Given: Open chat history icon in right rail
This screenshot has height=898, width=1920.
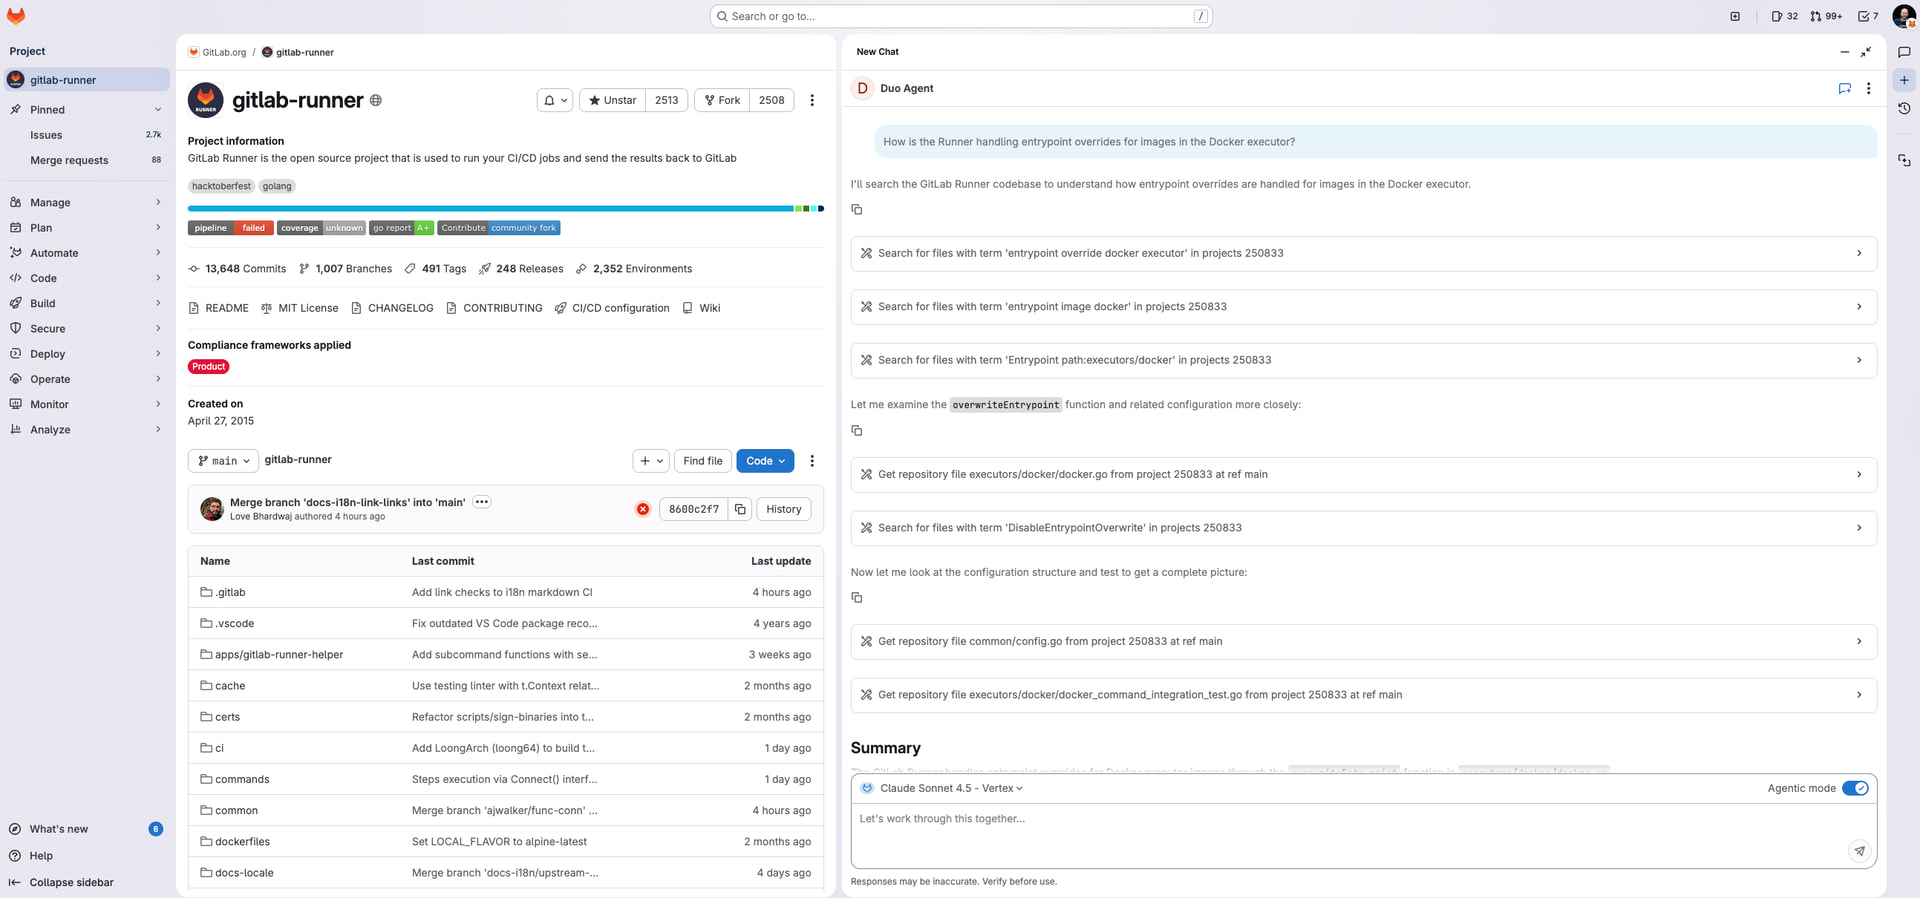Looking at the screenshot, I should (x=1904, y=108).
